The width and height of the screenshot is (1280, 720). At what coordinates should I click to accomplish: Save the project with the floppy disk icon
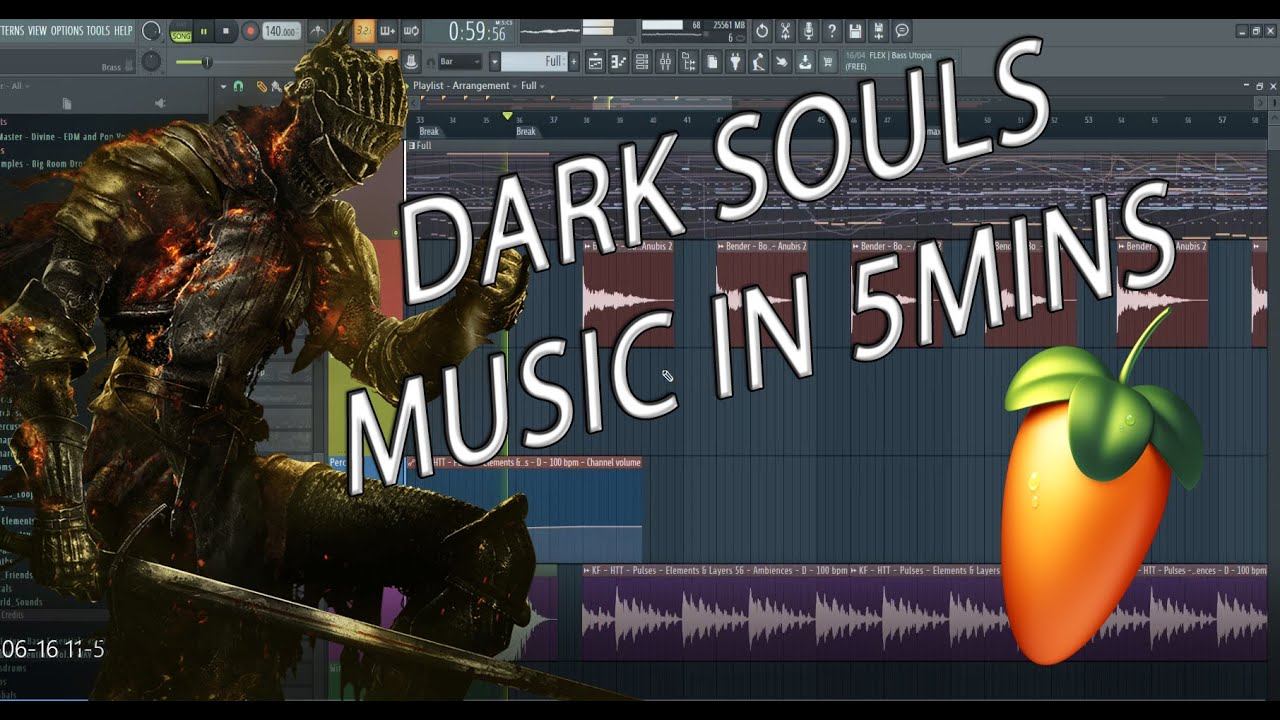coord(855,31)
